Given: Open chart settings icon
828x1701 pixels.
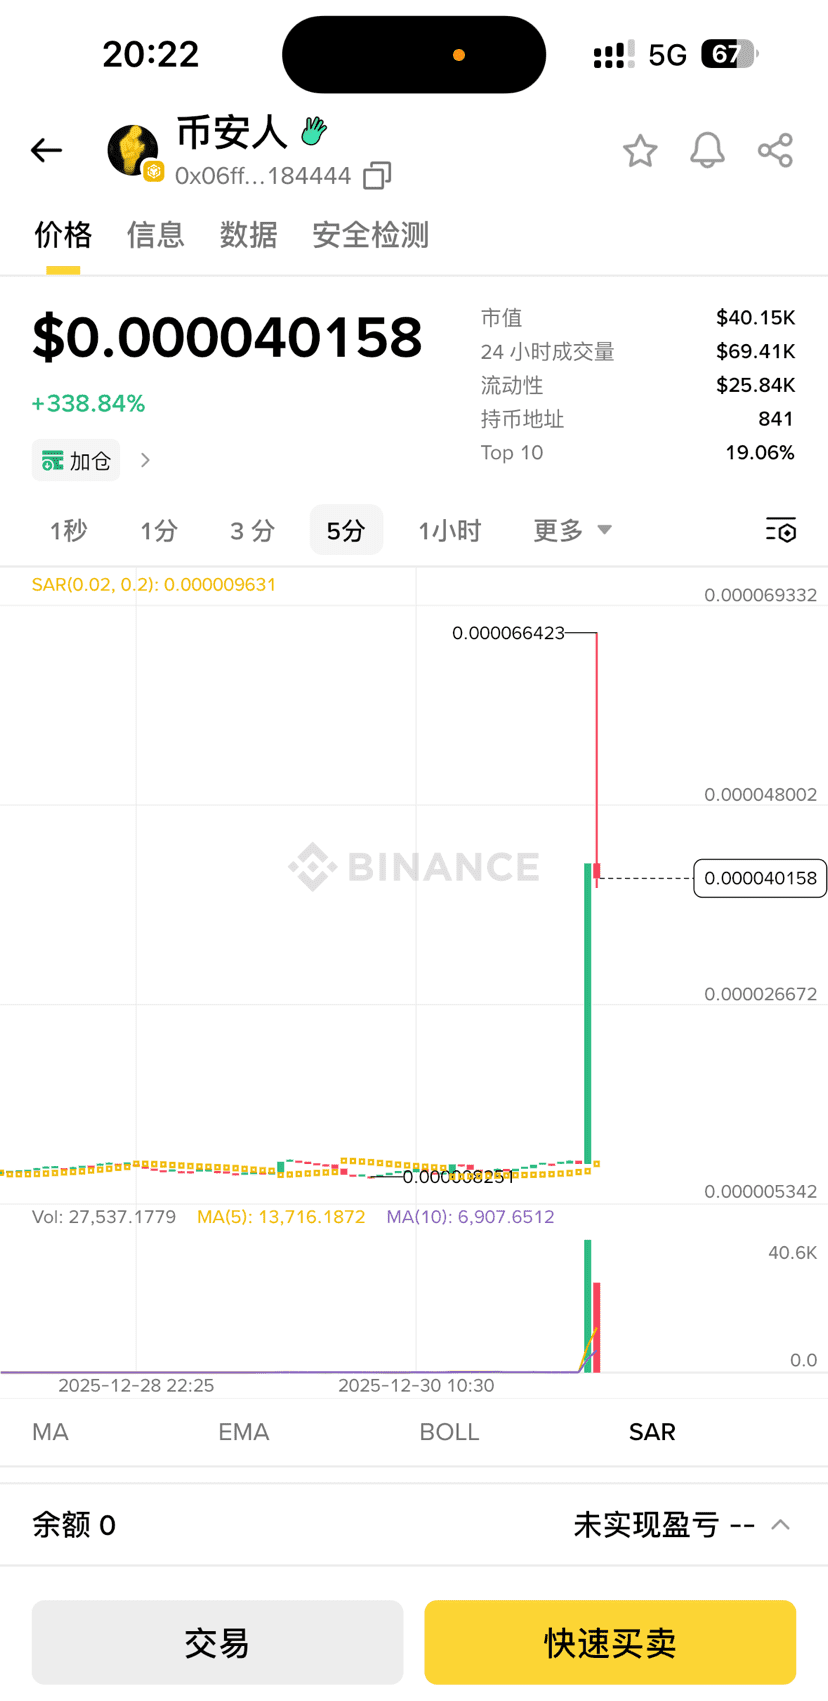Looking at the screenshot, I should pyautogui.click(x=781, y=530).
